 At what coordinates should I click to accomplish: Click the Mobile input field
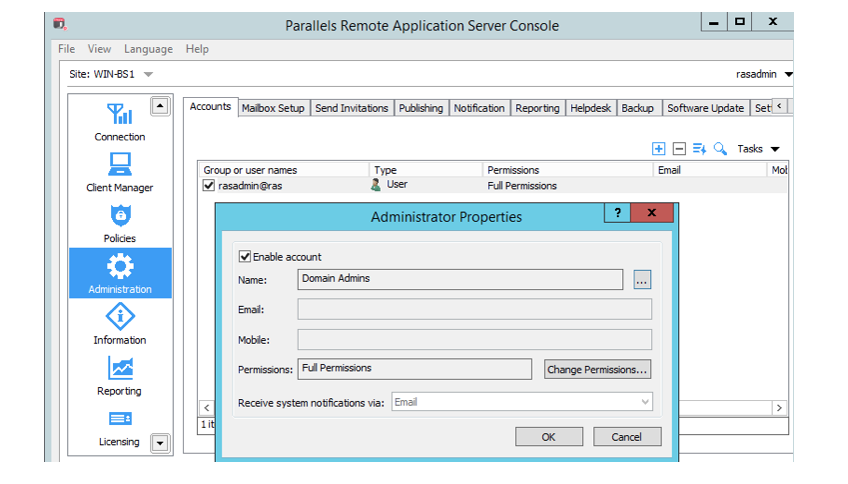(474, 340)
